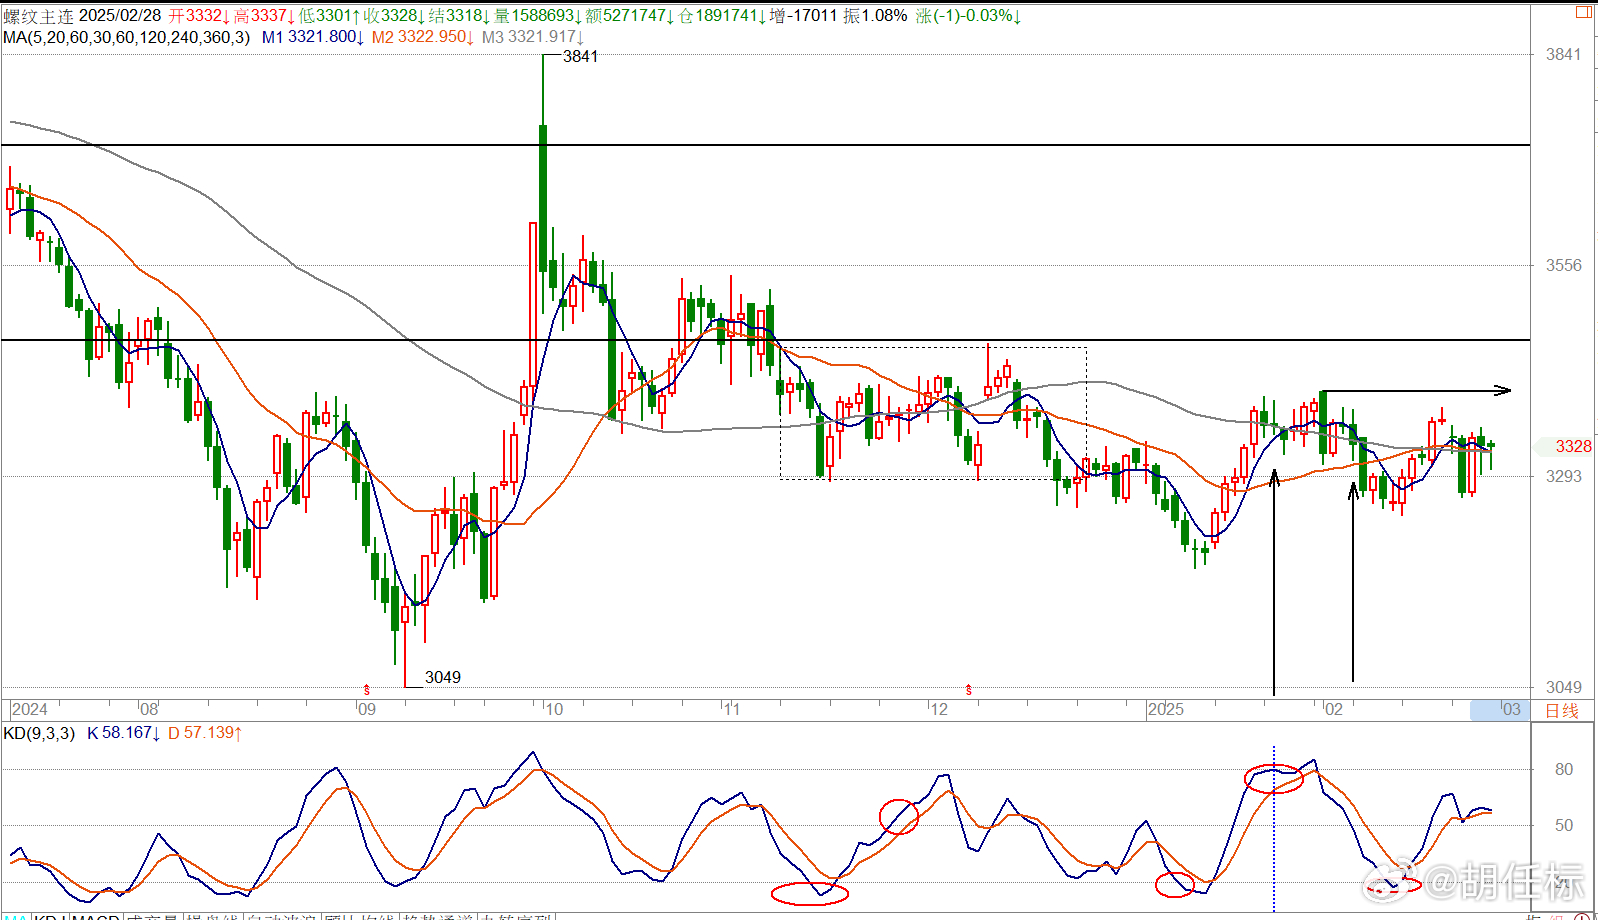
Task: Click the M2 3322.950 moving average value
Action: 423,37
